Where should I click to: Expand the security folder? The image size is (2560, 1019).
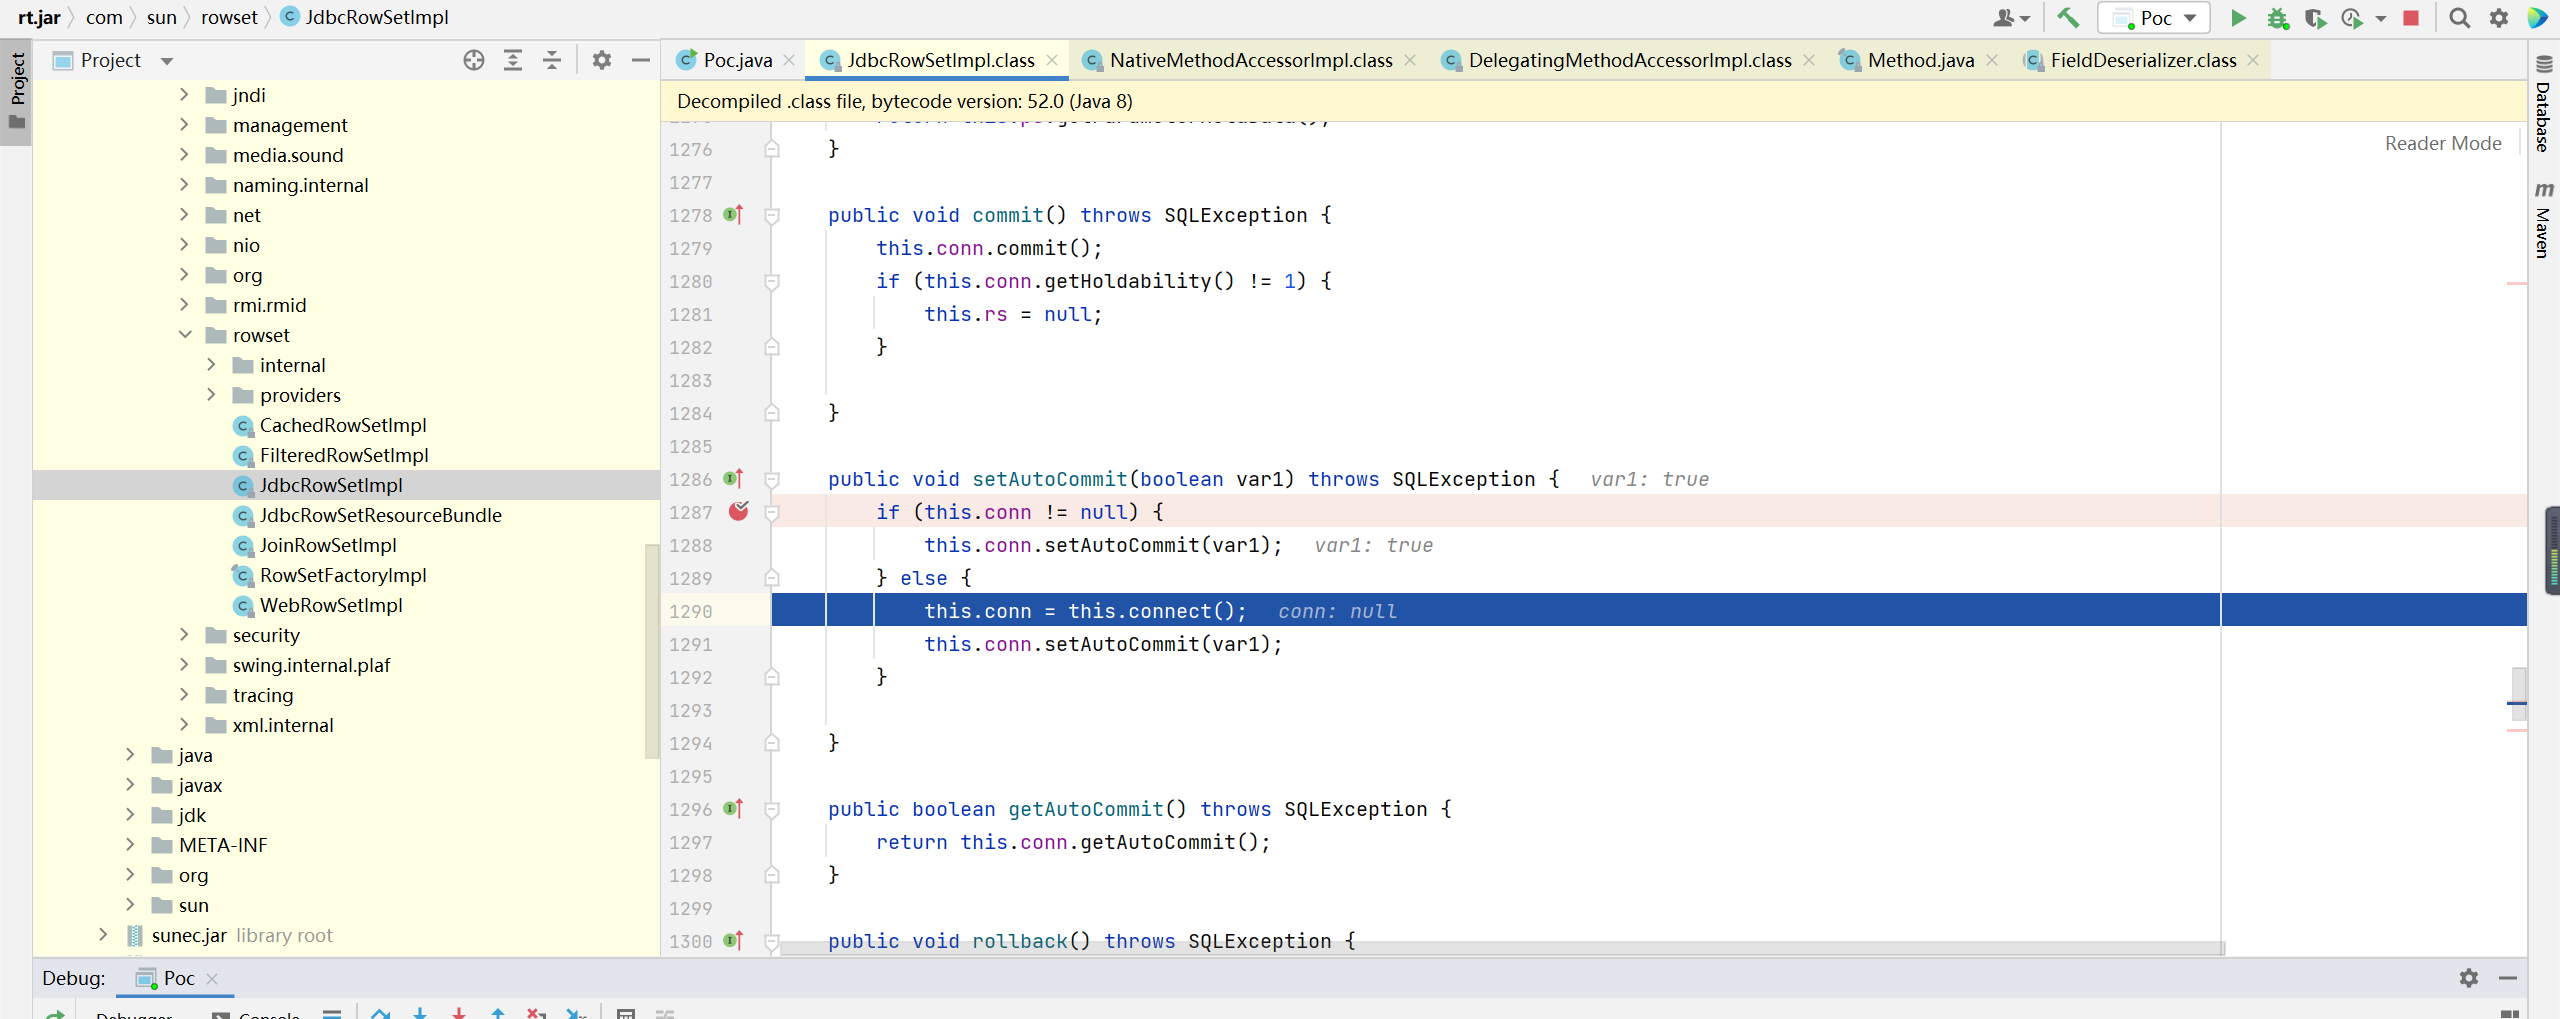pos(184,634)
